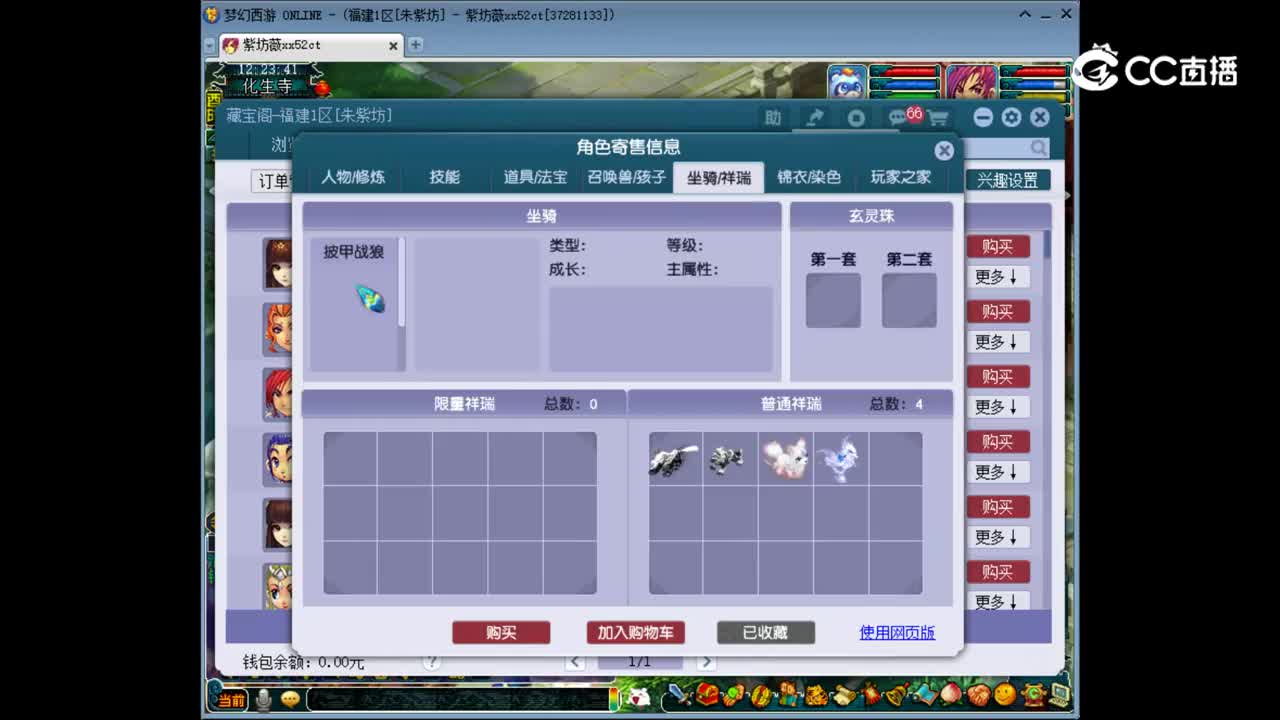Select the 第二套 玄灵珠 slot
Viewport: 1280px width, 720px height.
(909, 300)
